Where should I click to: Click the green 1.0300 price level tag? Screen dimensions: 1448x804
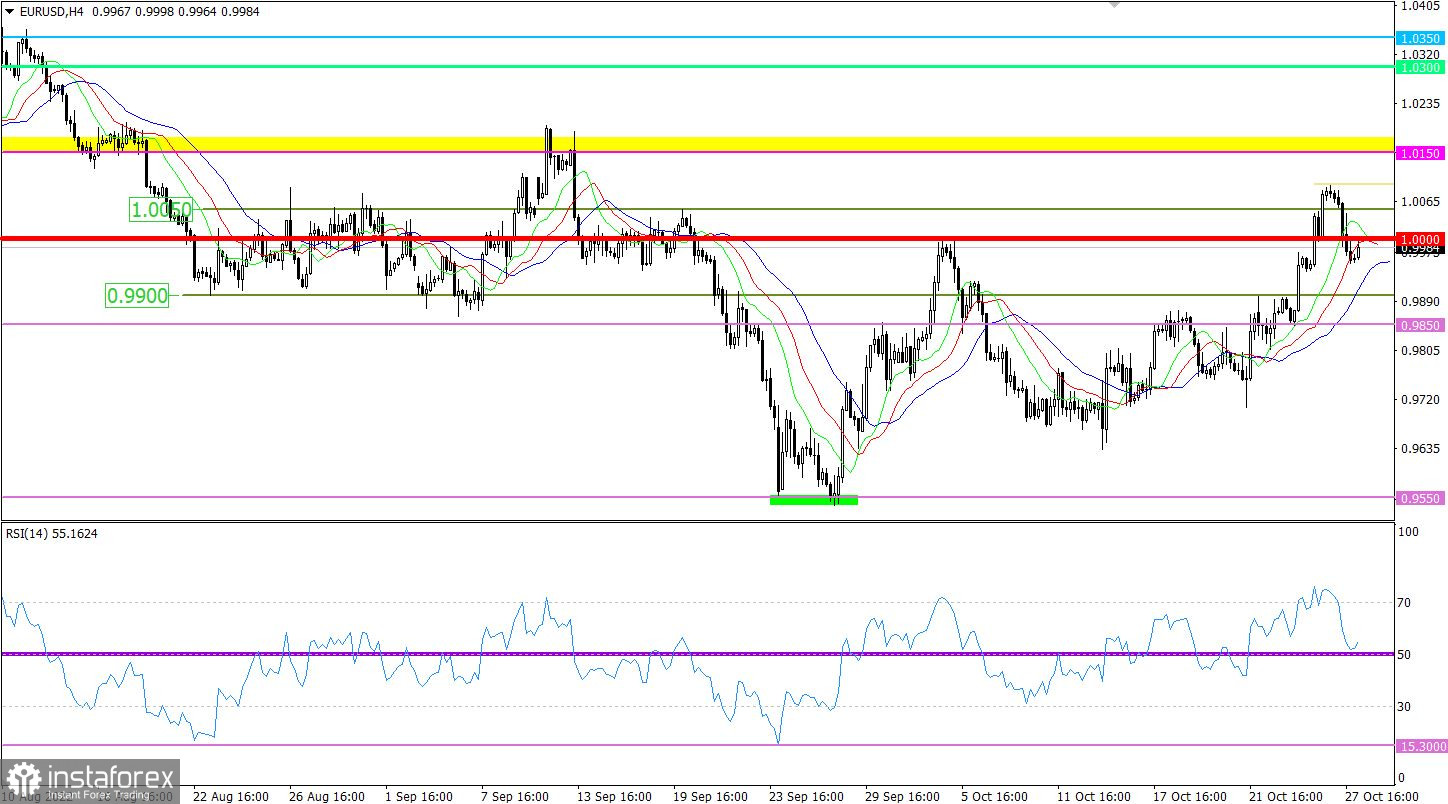(1422, 67)
